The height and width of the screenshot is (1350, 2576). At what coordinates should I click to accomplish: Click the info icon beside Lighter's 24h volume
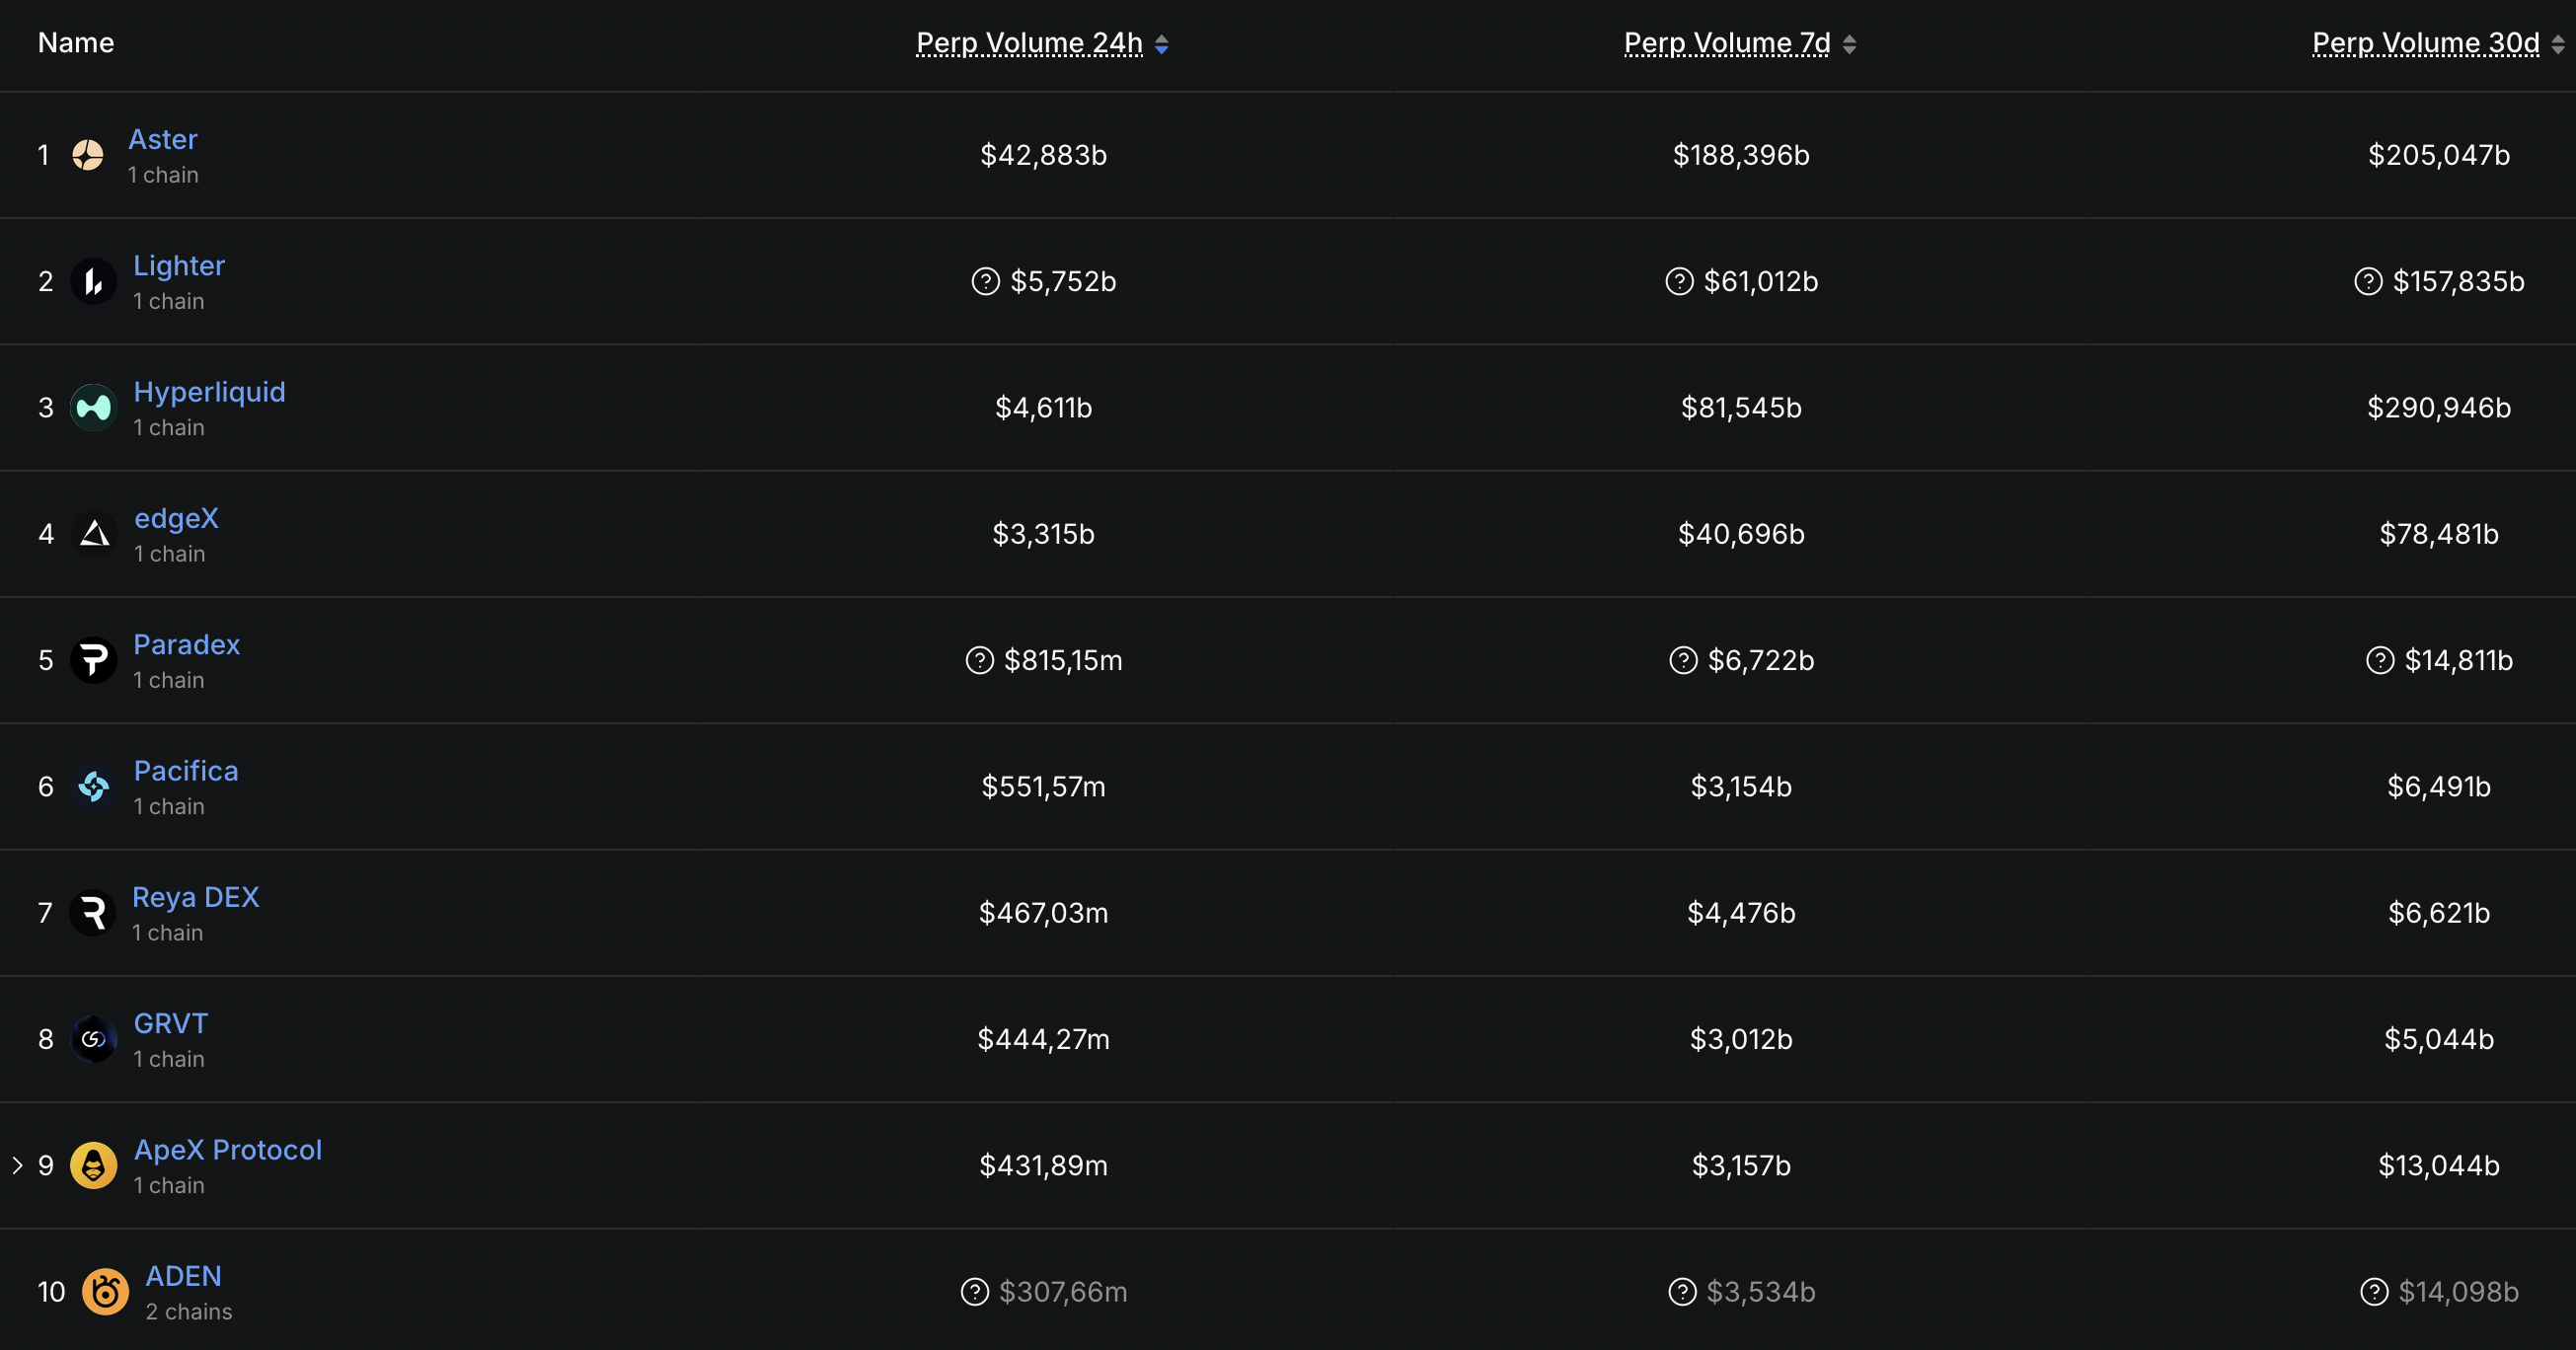pos(985,281)
